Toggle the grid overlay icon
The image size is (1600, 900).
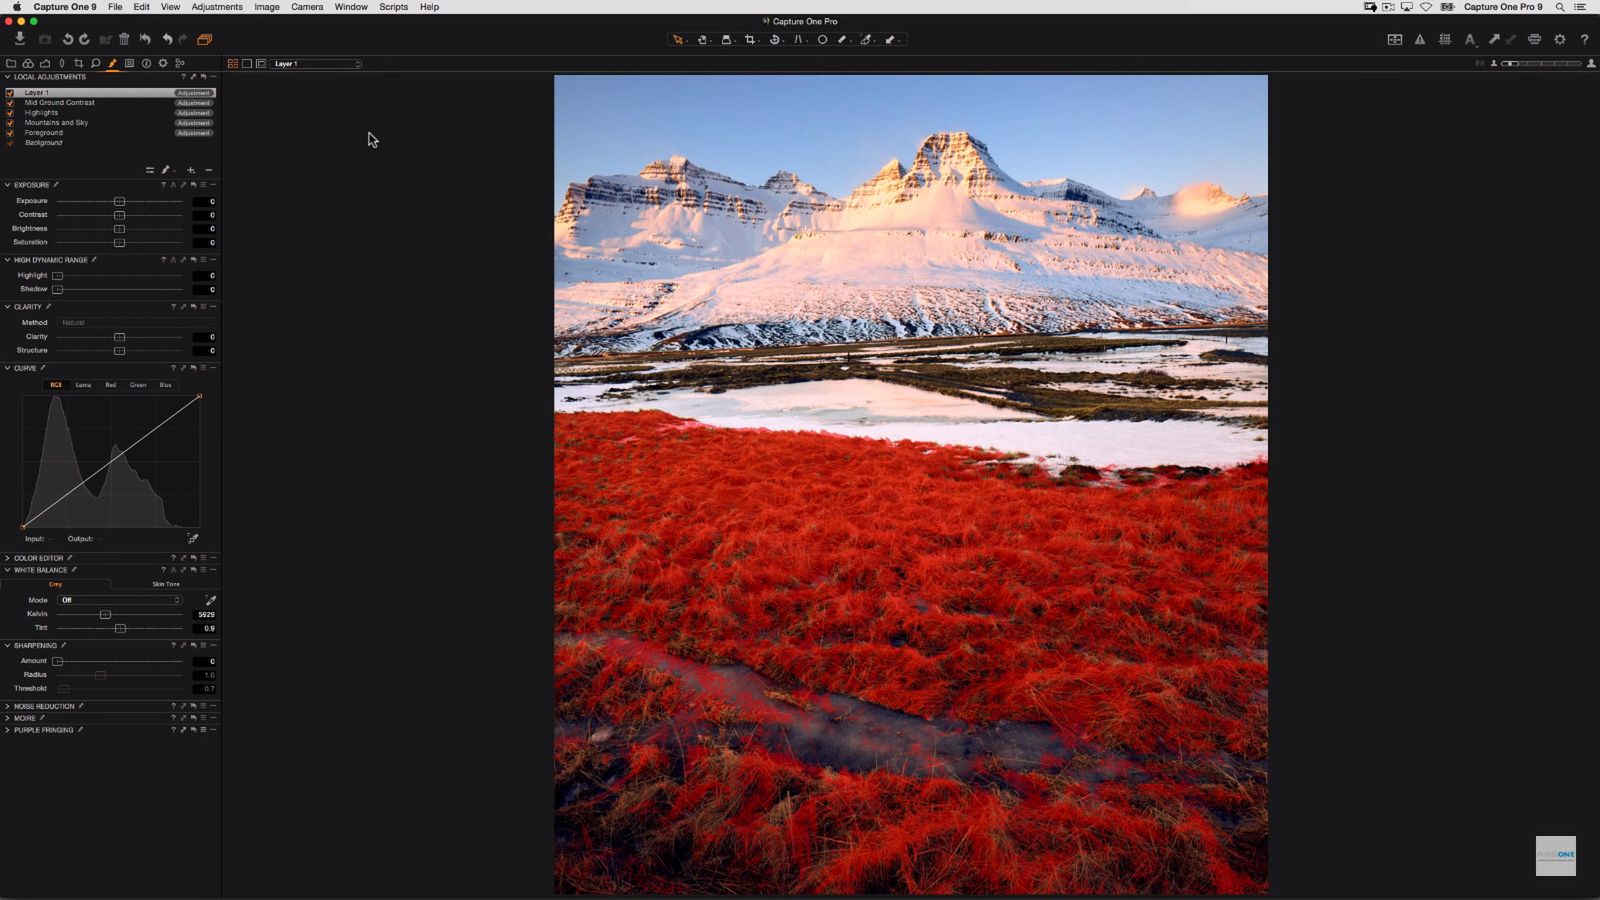click(1444, 39)
